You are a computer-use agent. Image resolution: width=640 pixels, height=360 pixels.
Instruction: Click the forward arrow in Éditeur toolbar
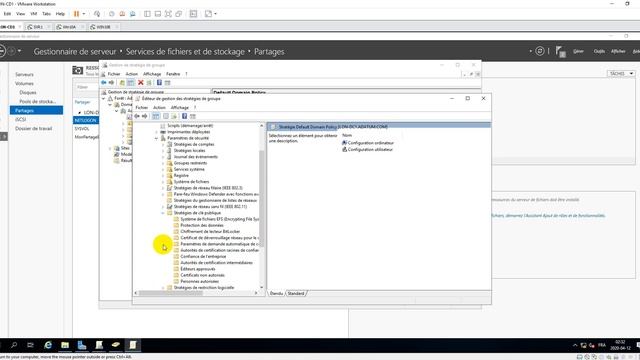(x=144, y=116)
